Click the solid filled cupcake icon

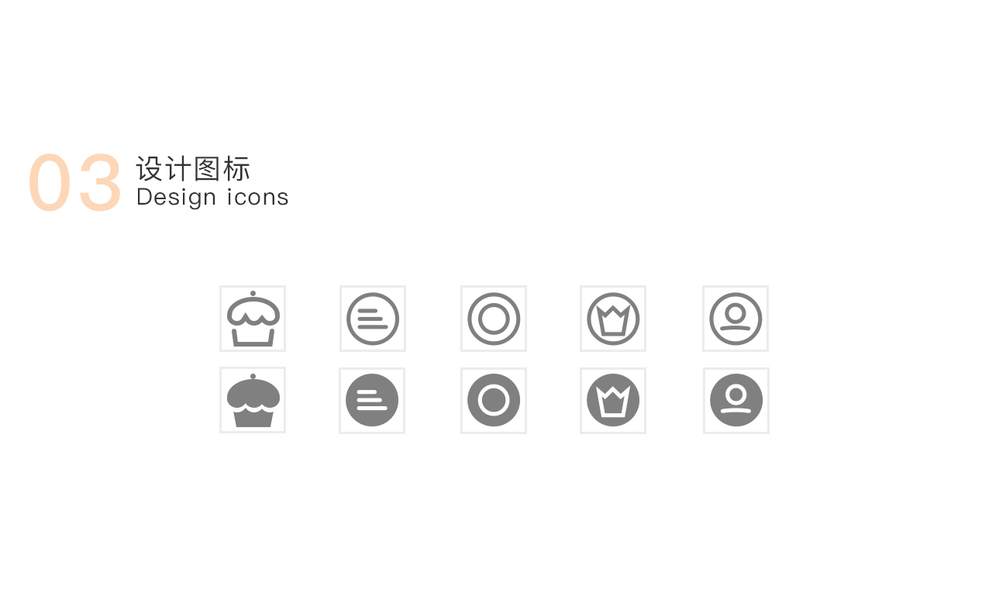pos(253,401)
